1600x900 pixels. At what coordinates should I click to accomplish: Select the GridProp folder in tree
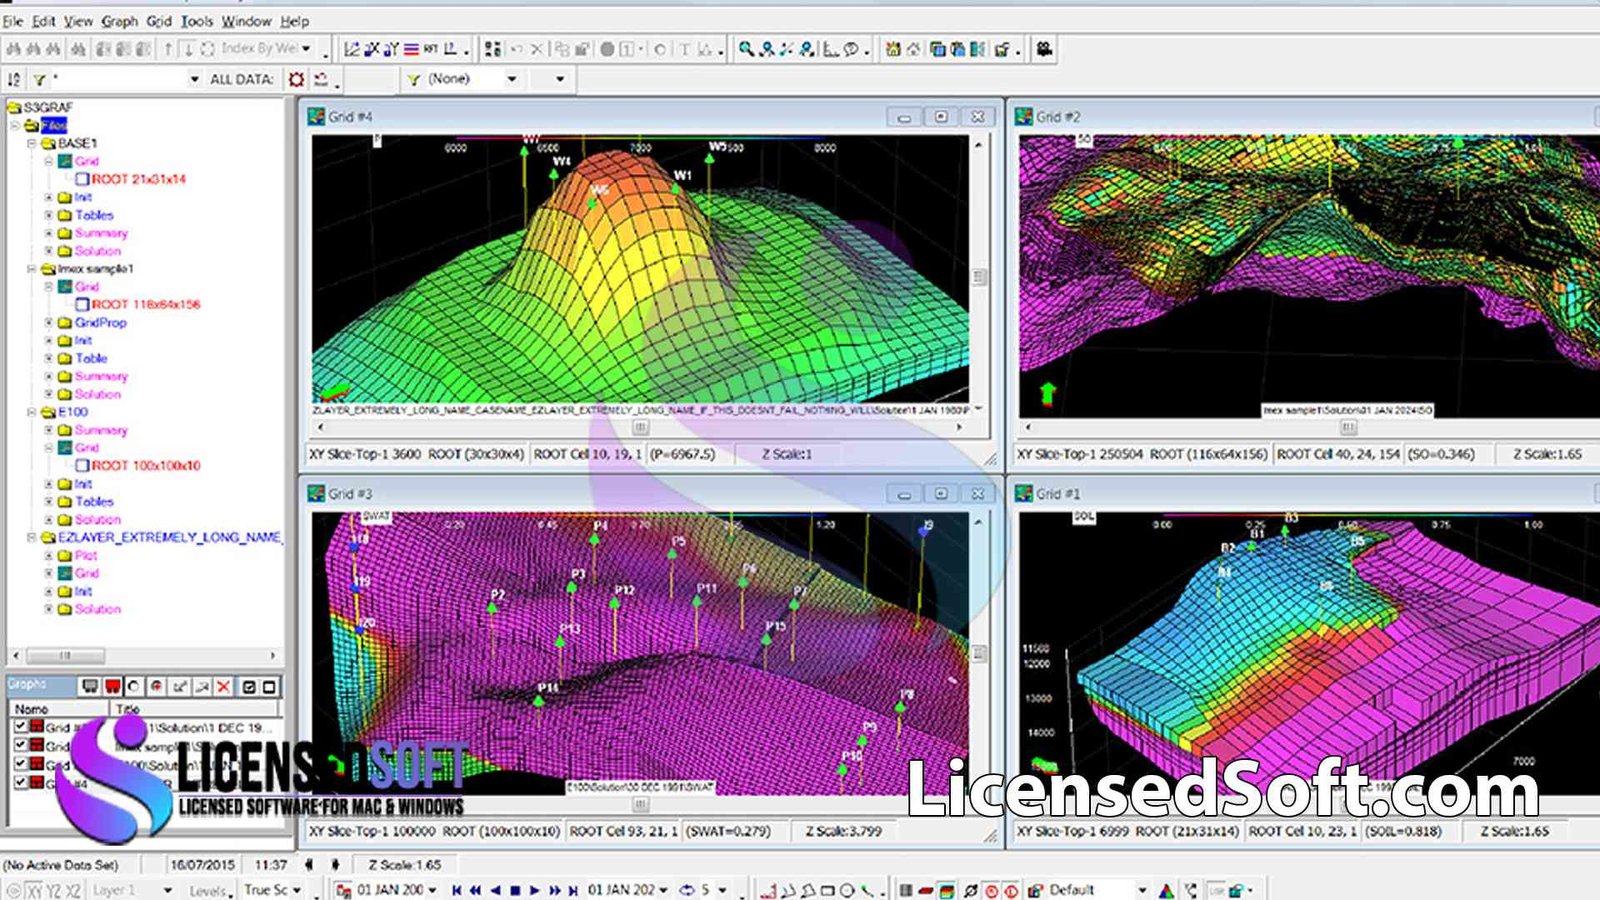pyautogui.click(x=101, y=323)
